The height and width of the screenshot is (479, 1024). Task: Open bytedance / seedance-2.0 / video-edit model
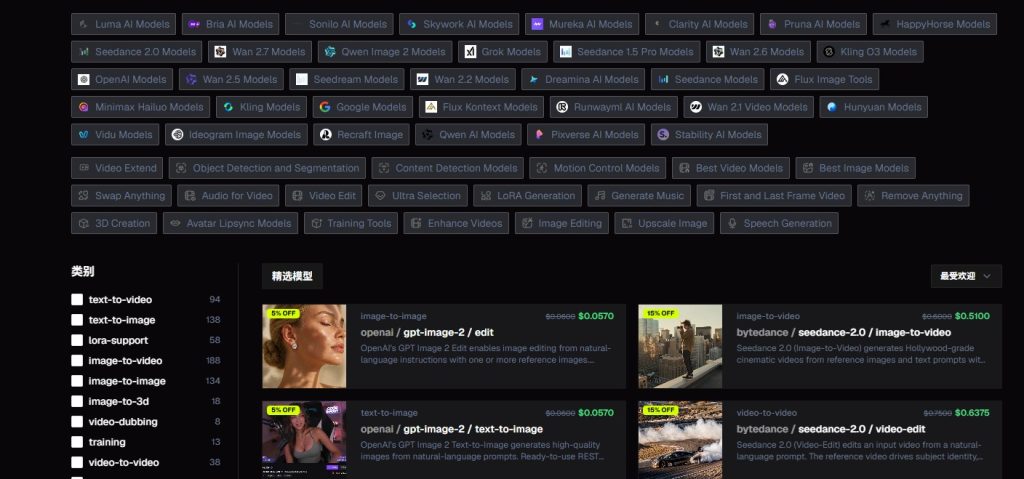[x=831, y=429]
